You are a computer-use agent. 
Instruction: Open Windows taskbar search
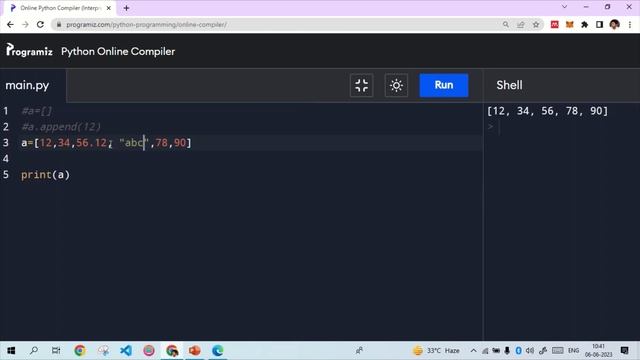click(34, 350)
